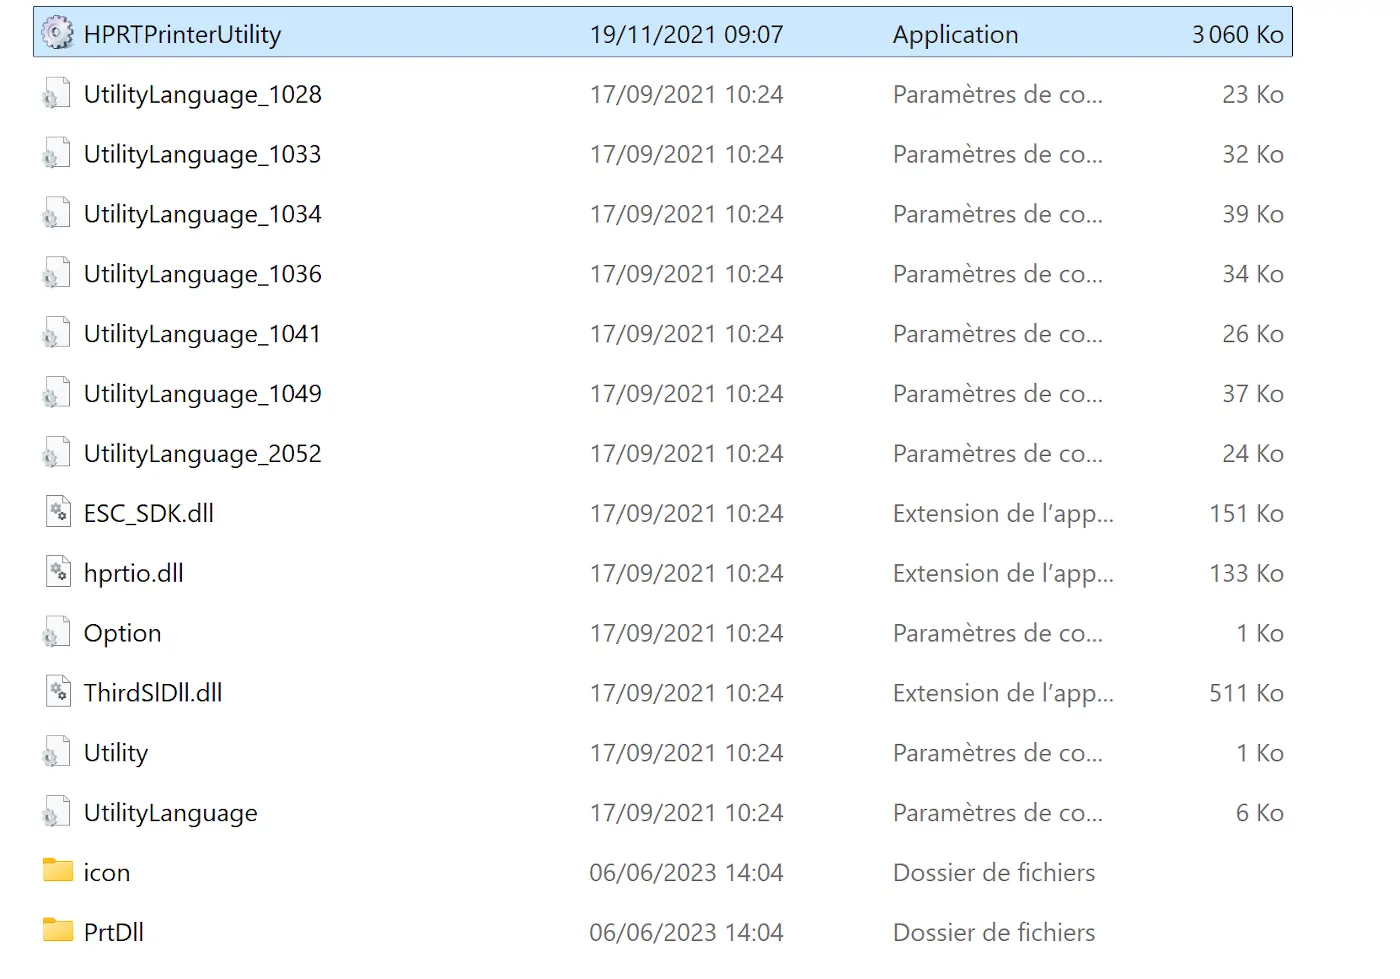The height and width of the screenshot is (979, 1400).
Task: Click the date in the ESC_SDK.dll row
Action: (686, 514)
